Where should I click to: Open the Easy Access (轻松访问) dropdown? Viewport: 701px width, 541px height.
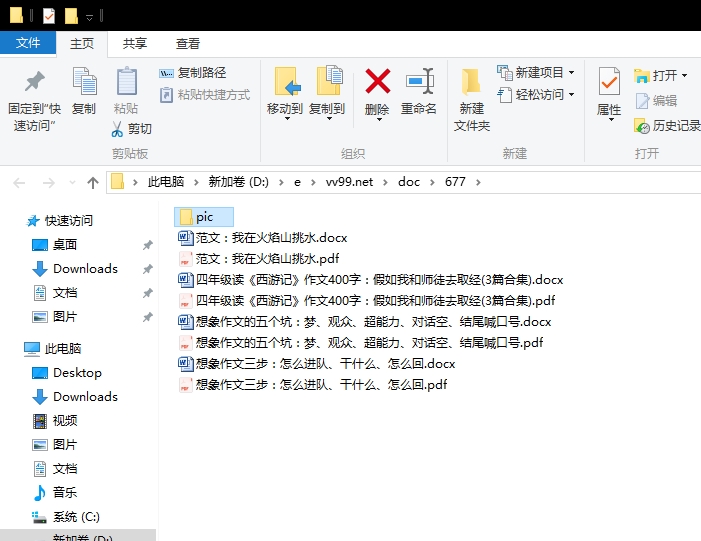tap(536, 95)
